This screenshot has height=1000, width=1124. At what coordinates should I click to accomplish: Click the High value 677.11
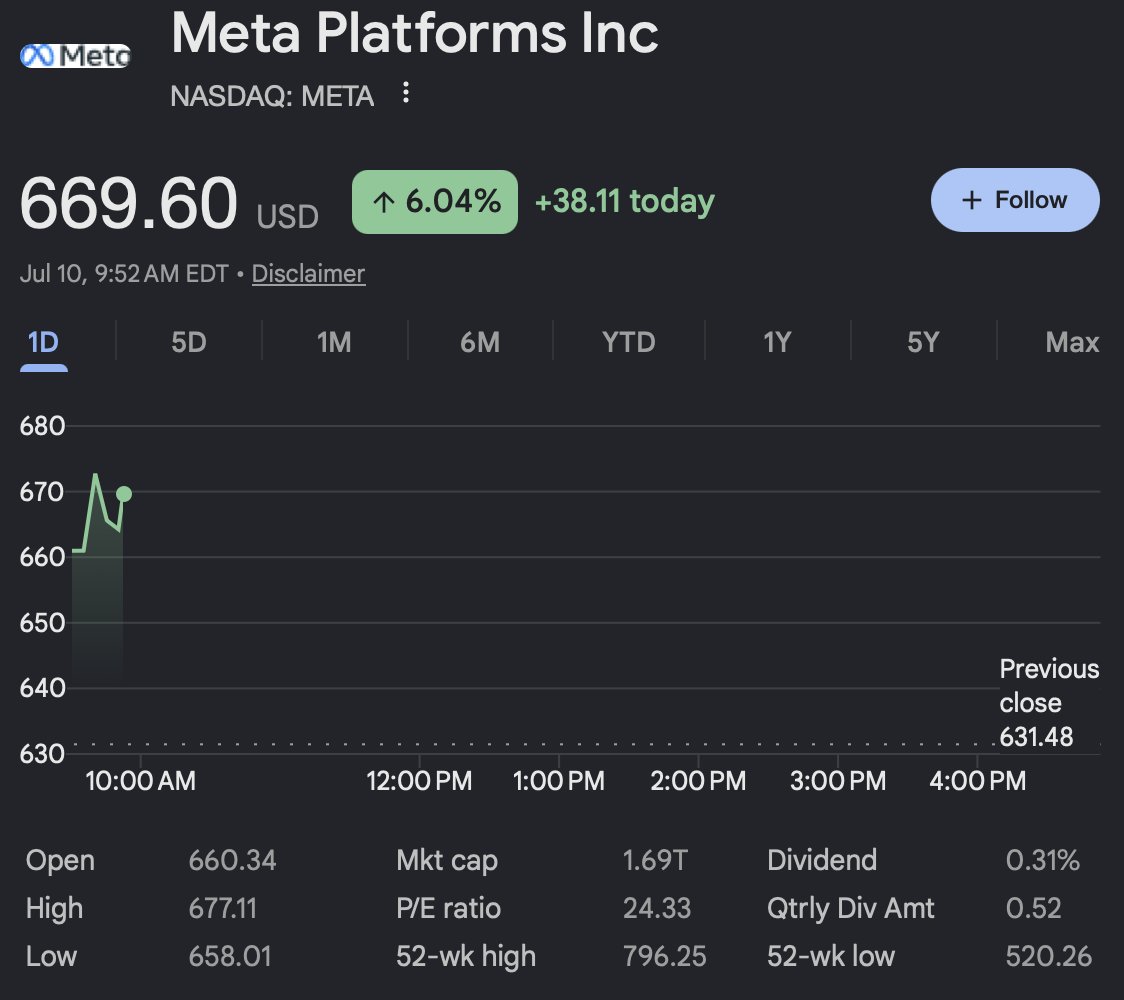pyautogui.click(x=222, y=908)
